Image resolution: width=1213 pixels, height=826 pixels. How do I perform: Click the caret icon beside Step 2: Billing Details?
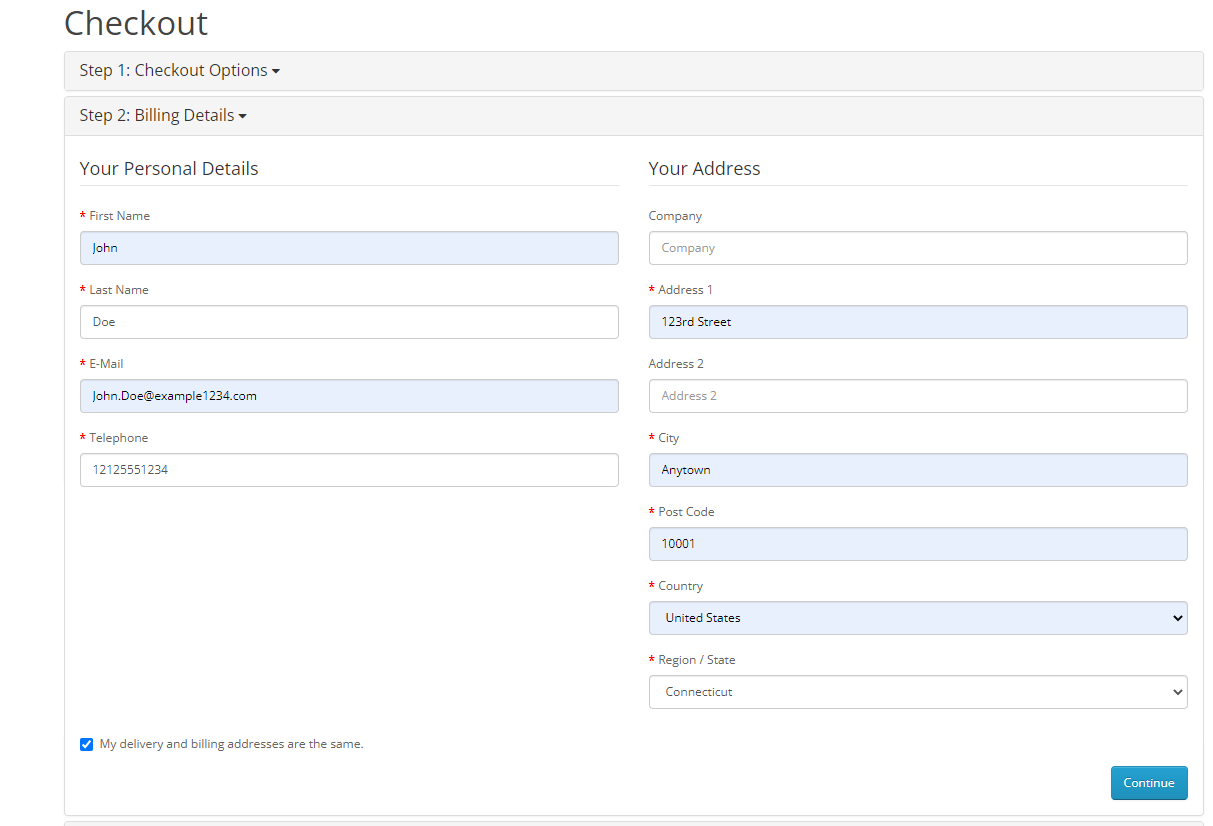tap(242, 117)
